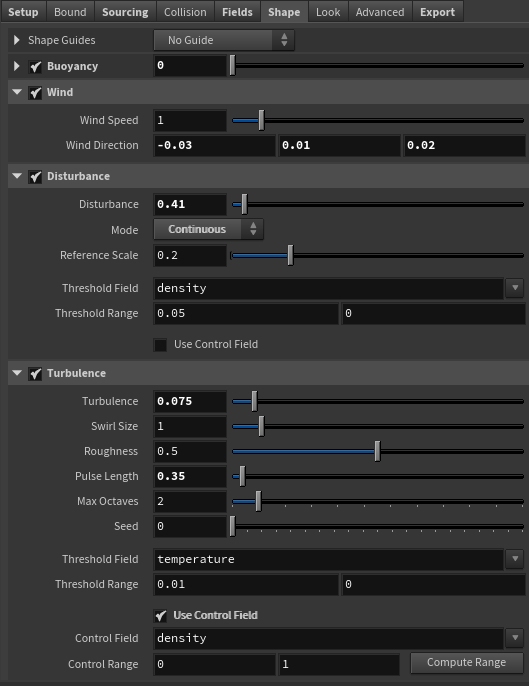This screenshot has width=529, height=686.
Task: Collapse the Wind section arrow
Action: coord(17,92)
